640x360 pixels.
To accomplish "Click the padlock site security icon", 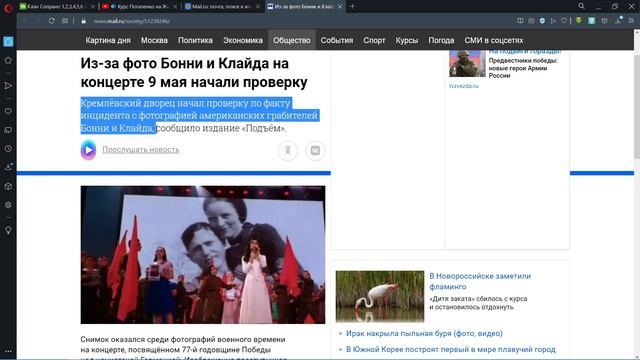I will [x=83, y=21].
